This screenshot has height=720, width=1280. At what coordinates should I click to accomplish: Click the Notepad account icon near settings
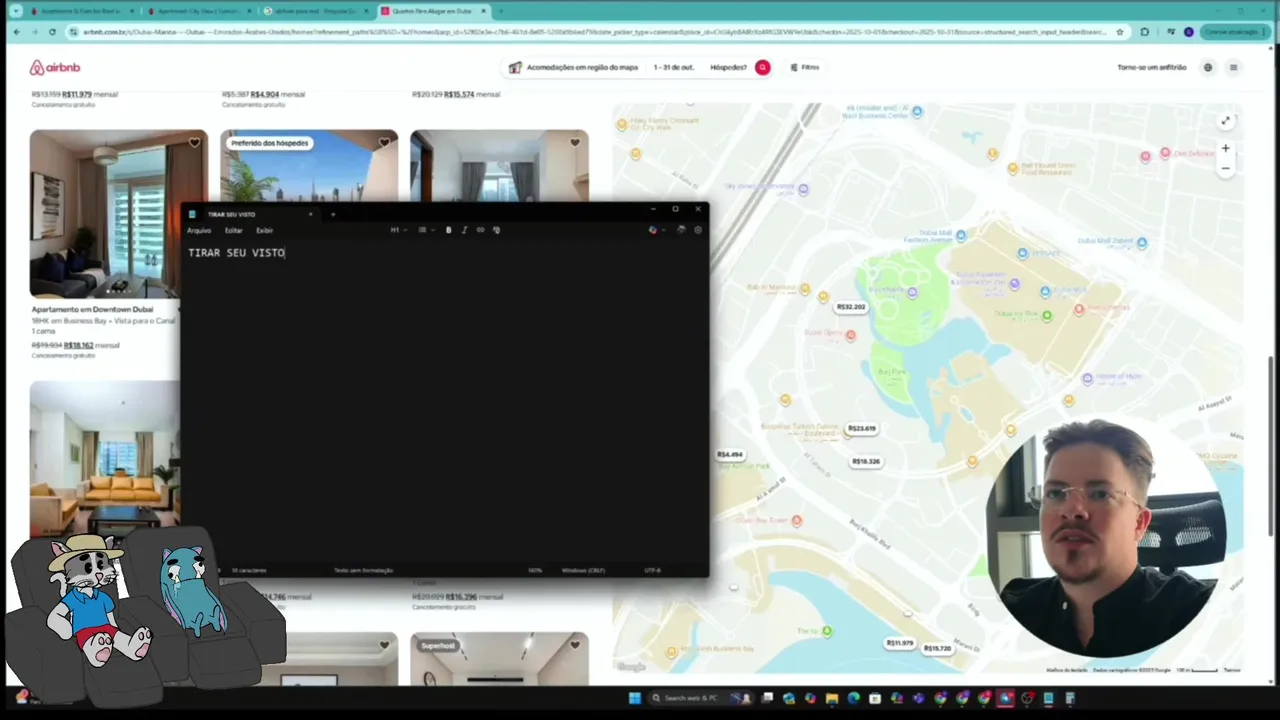point(681,230)
